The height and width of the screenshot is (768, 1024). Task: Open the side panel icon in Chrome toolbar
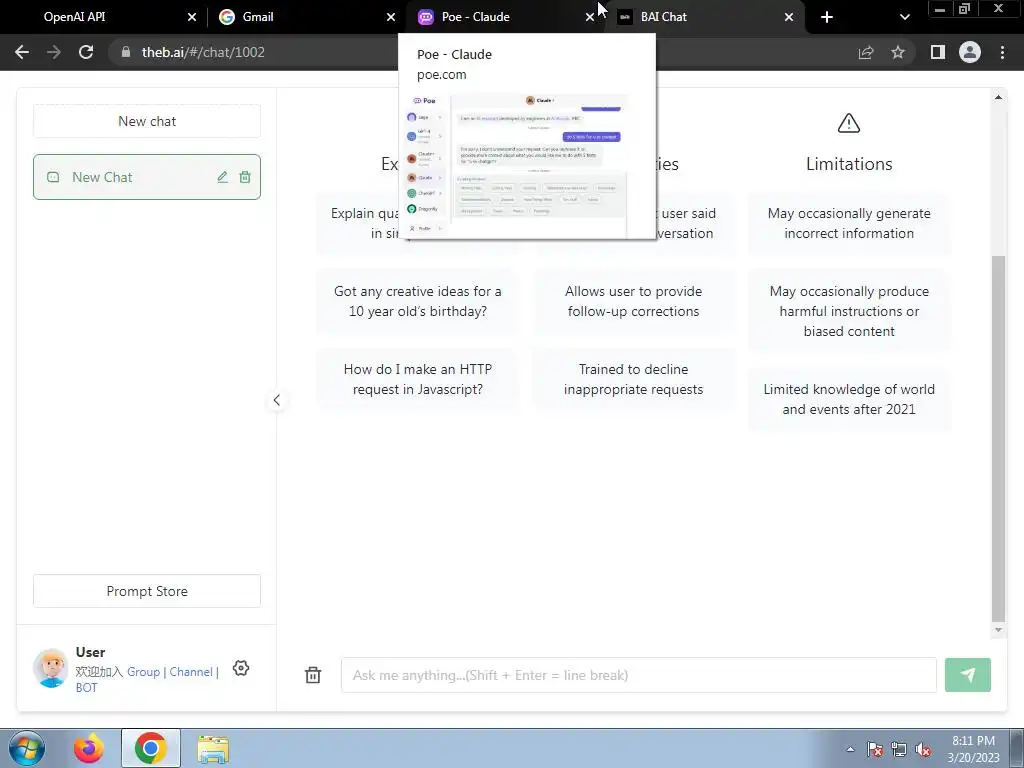tap(938, 52)
